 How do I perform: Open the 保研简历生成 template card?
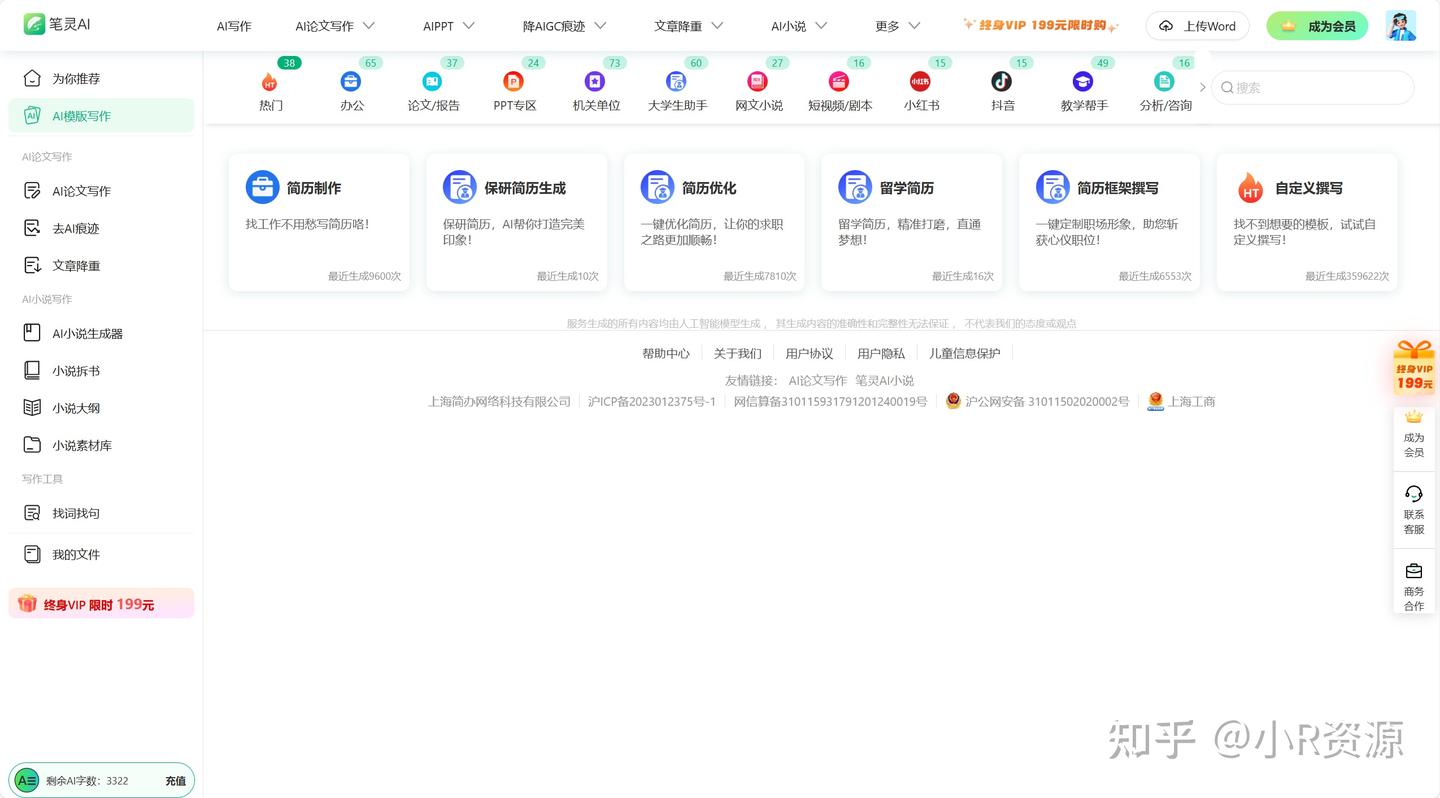[x=516, y=222]
